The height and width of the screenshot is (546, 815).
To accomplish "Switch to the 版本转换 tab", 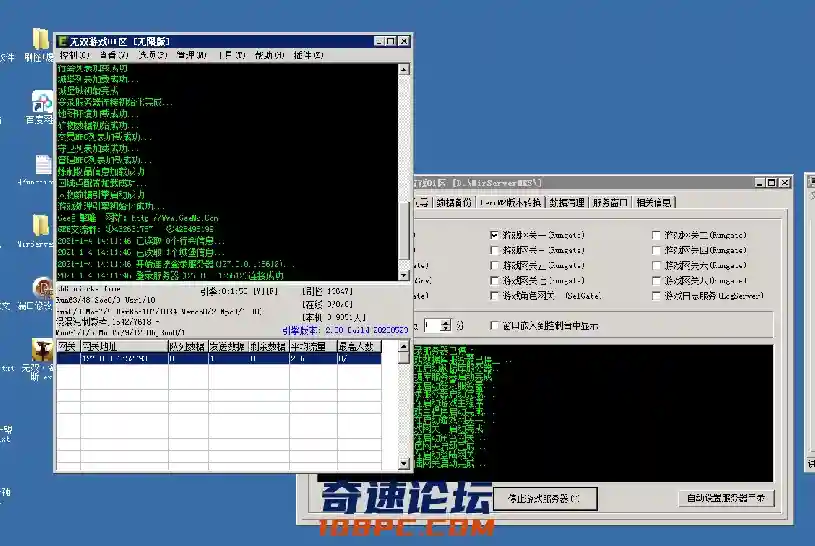I will [511, 202].
